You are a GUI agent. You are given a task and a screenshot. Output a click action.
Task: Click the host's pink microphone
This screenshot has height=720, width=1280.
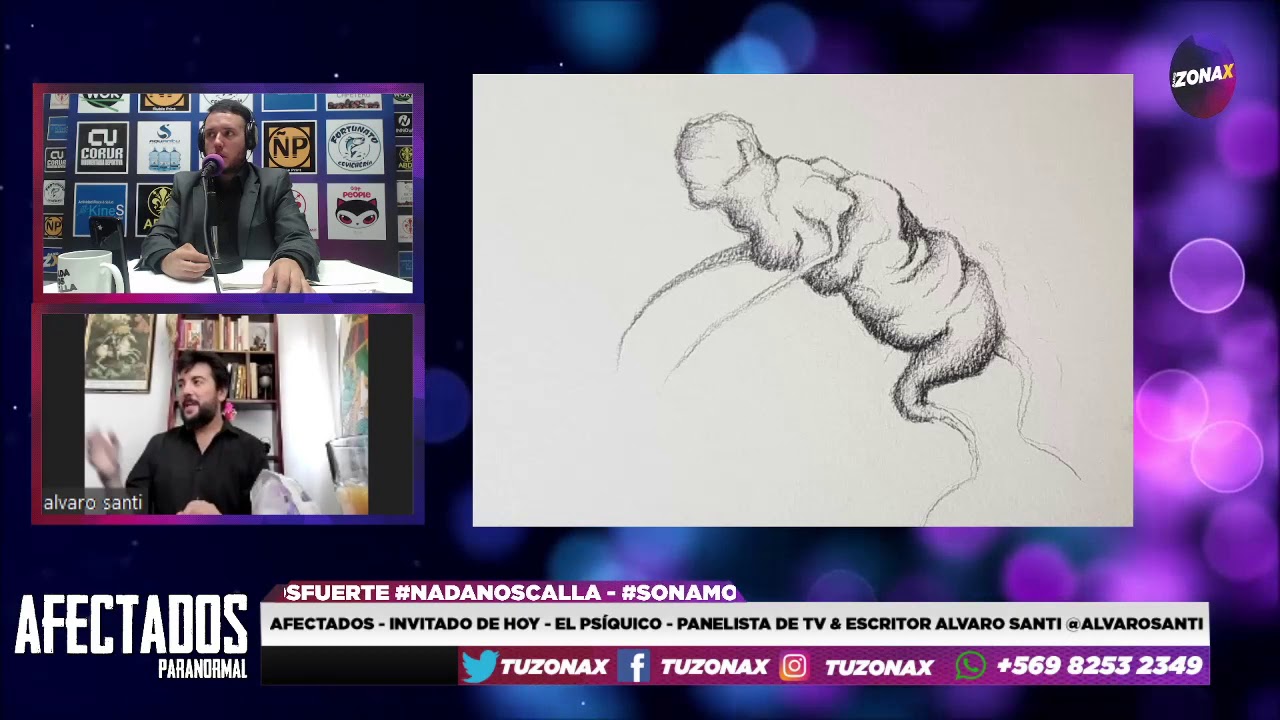coord(212,166)
